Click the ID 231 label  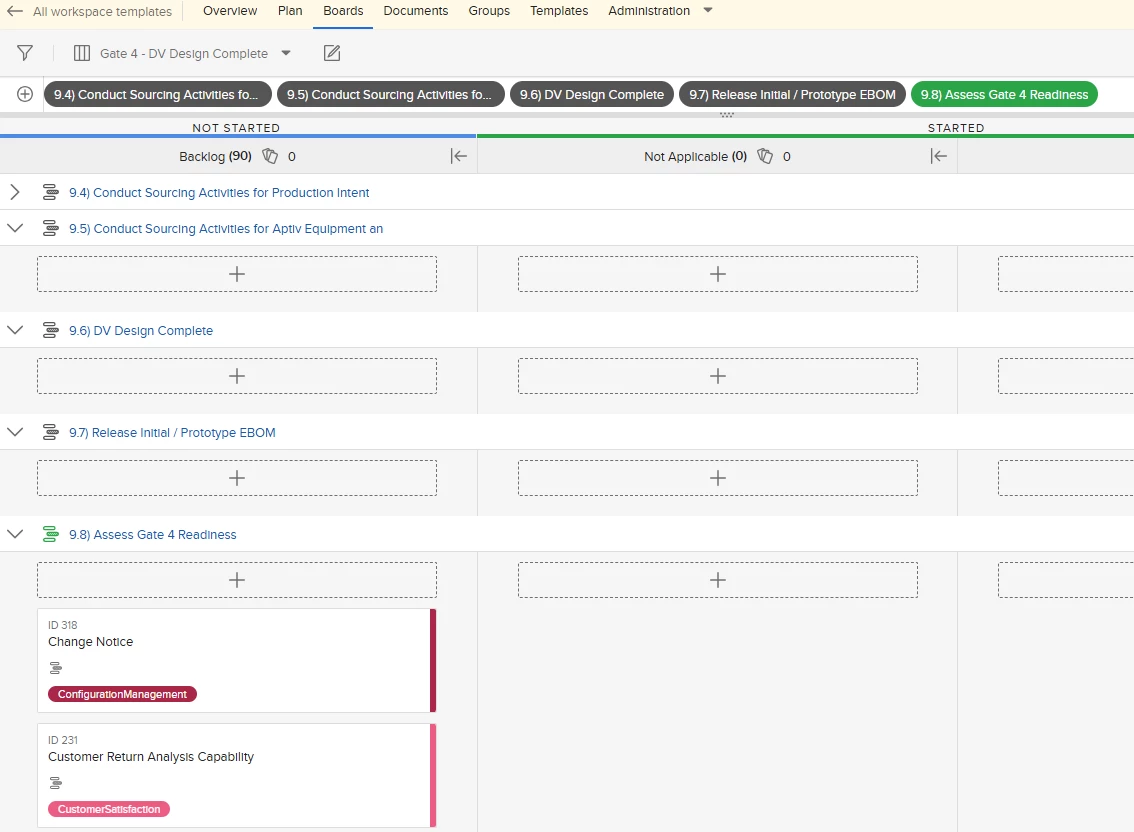[62, 740]
